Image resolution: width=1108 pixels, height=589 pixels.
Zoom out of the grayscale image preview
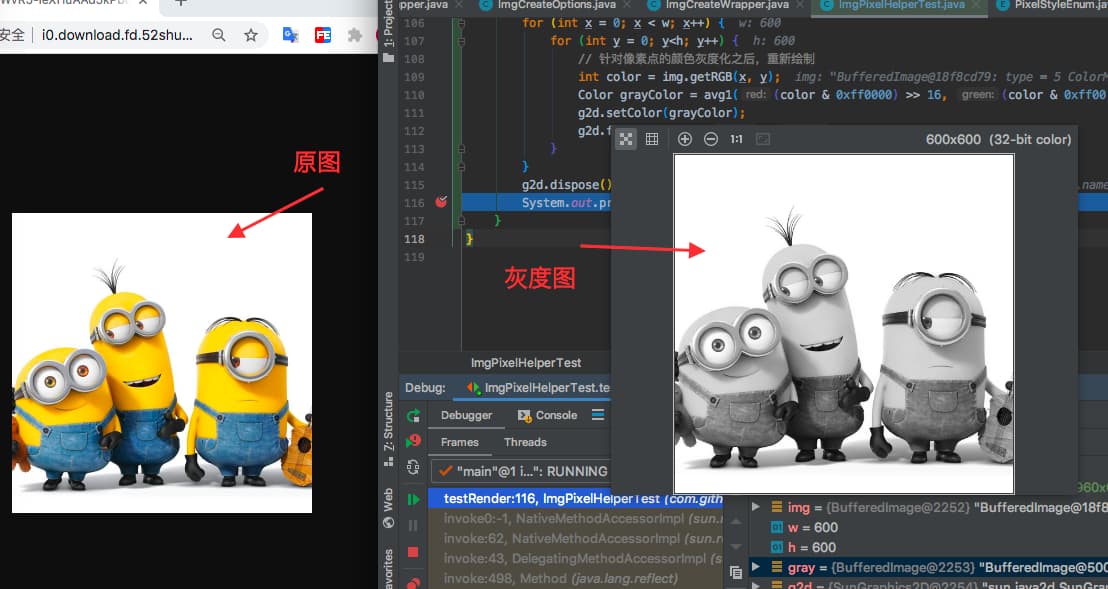pos(711,139)
